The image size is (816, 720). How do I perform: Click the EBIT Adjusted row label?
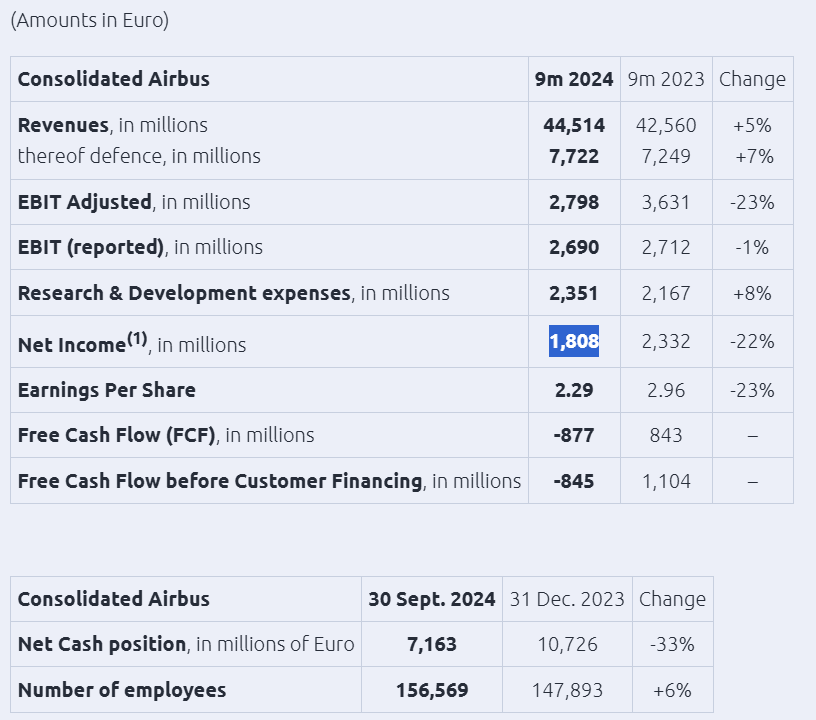coord(85,202)
